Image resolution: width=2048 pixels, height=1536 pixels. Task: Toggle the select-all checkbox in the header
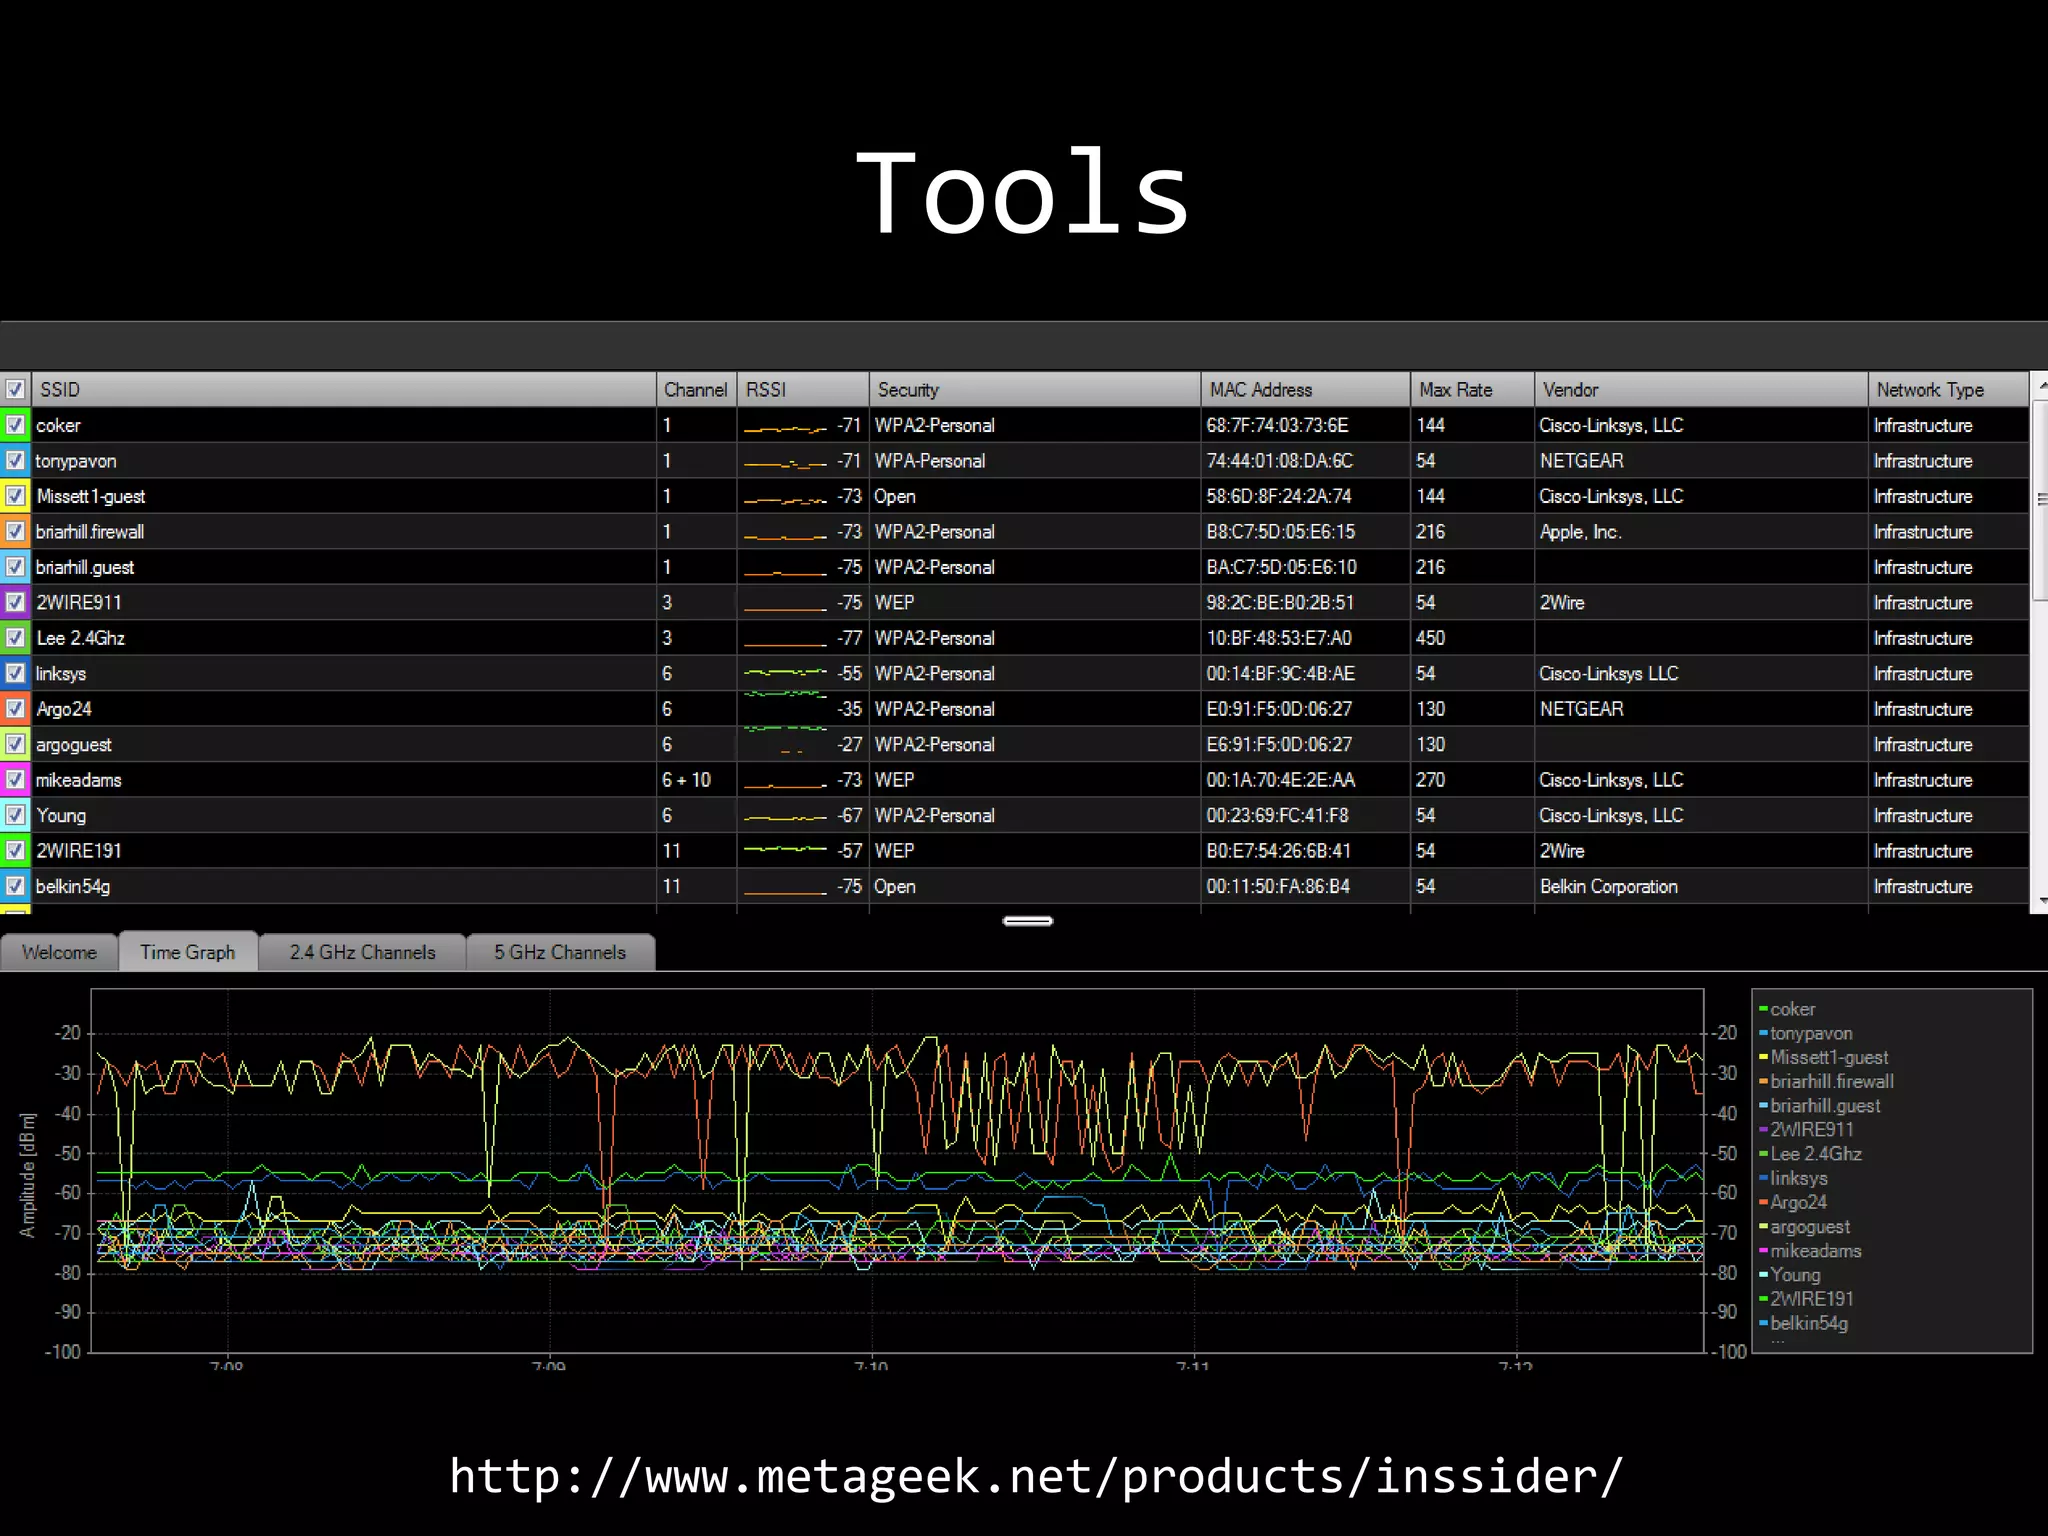coord(15,389)
